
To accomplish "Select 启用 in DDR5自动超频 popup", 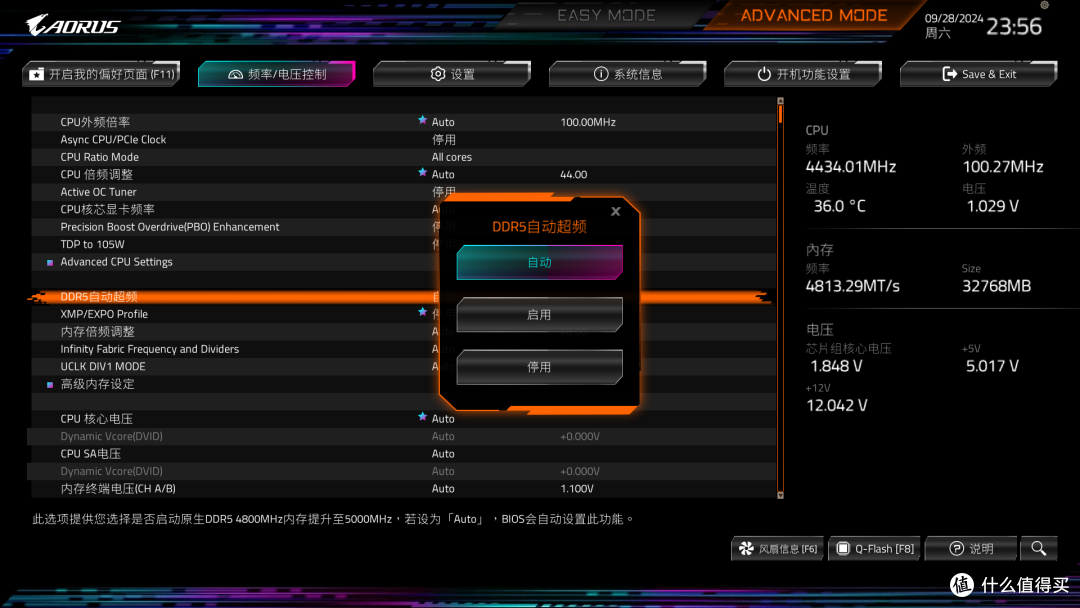I will pos(539,315).
